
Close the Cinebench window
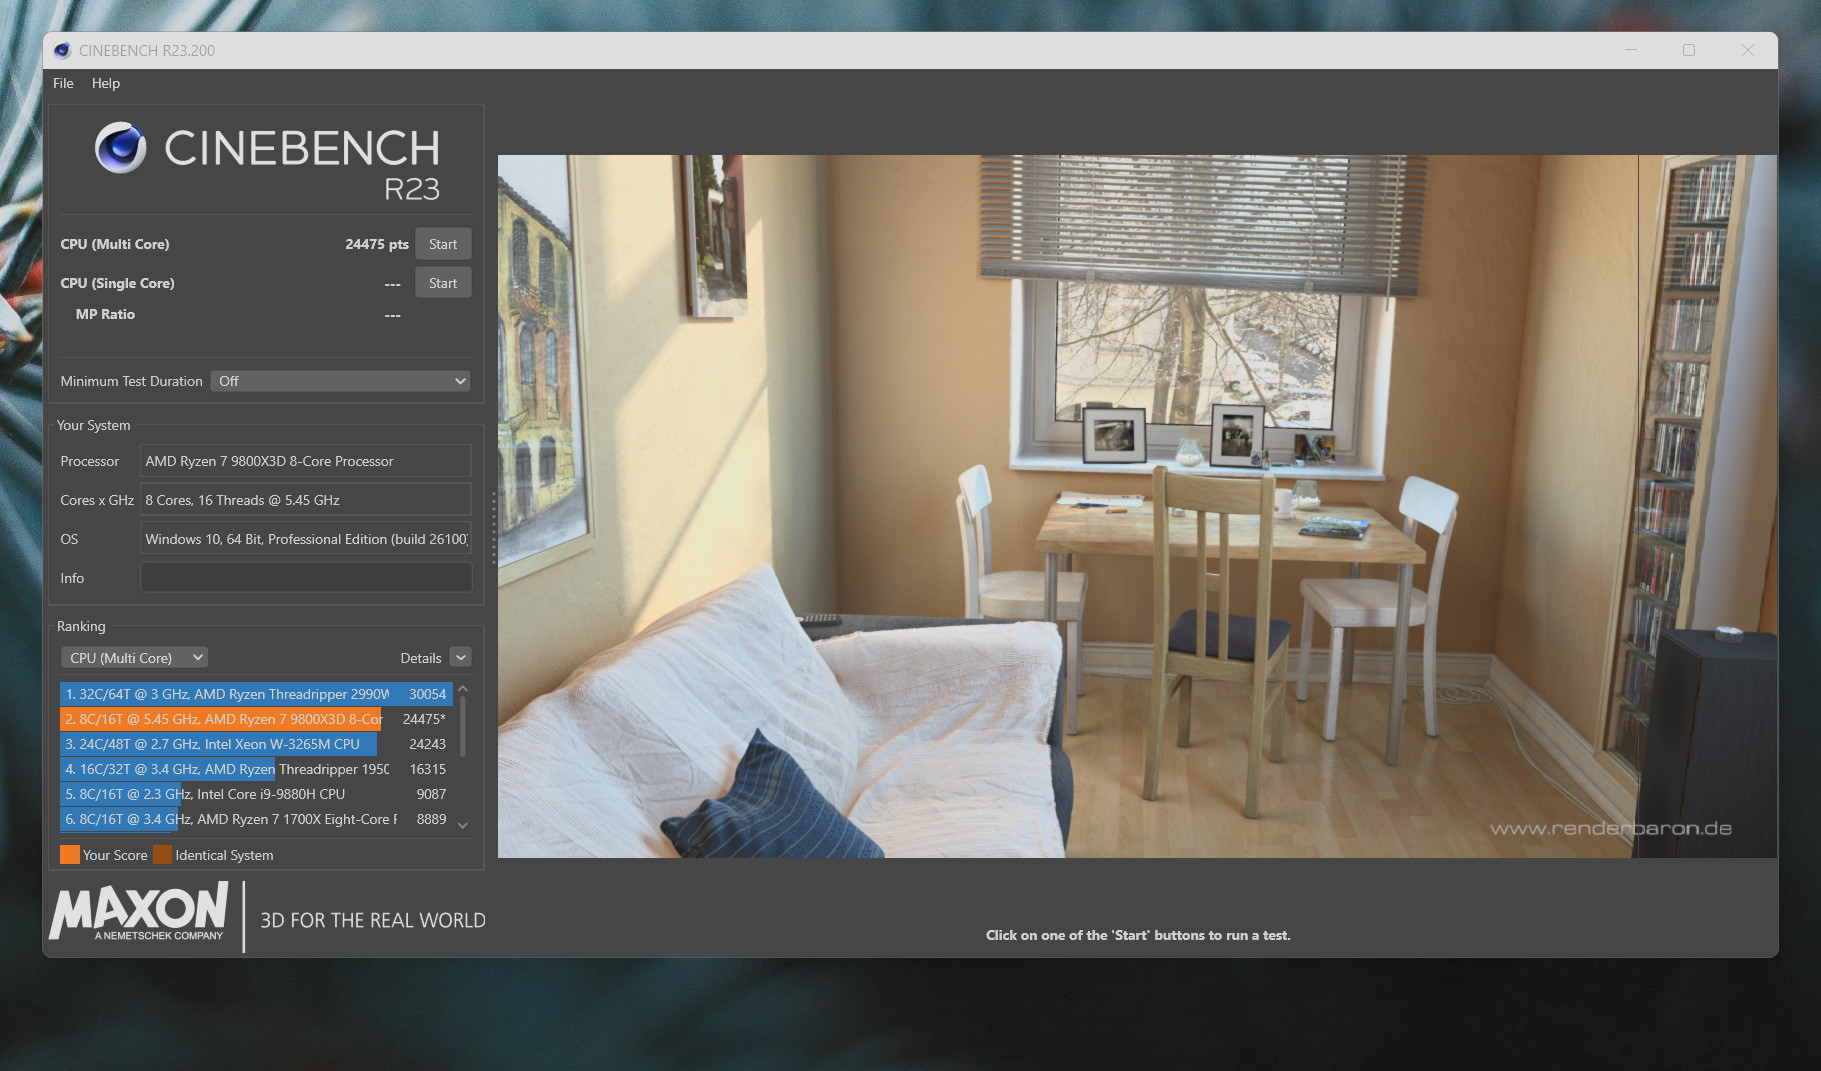[x=1748, y=50]
